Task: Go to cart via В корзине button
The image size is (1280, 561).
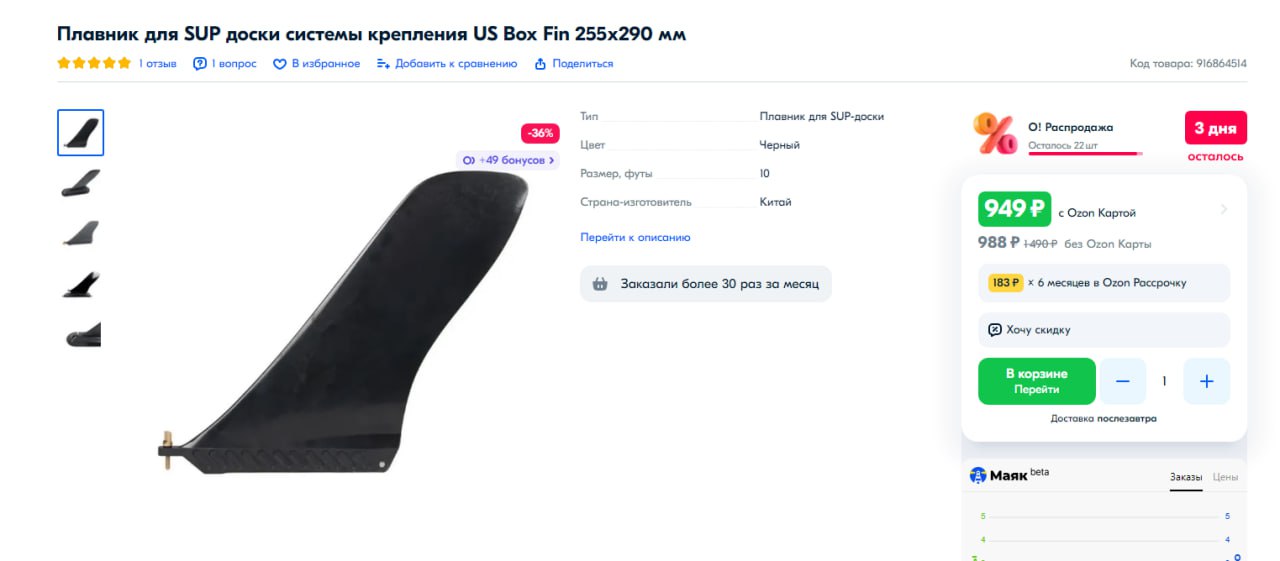Action: (1037, 381)
